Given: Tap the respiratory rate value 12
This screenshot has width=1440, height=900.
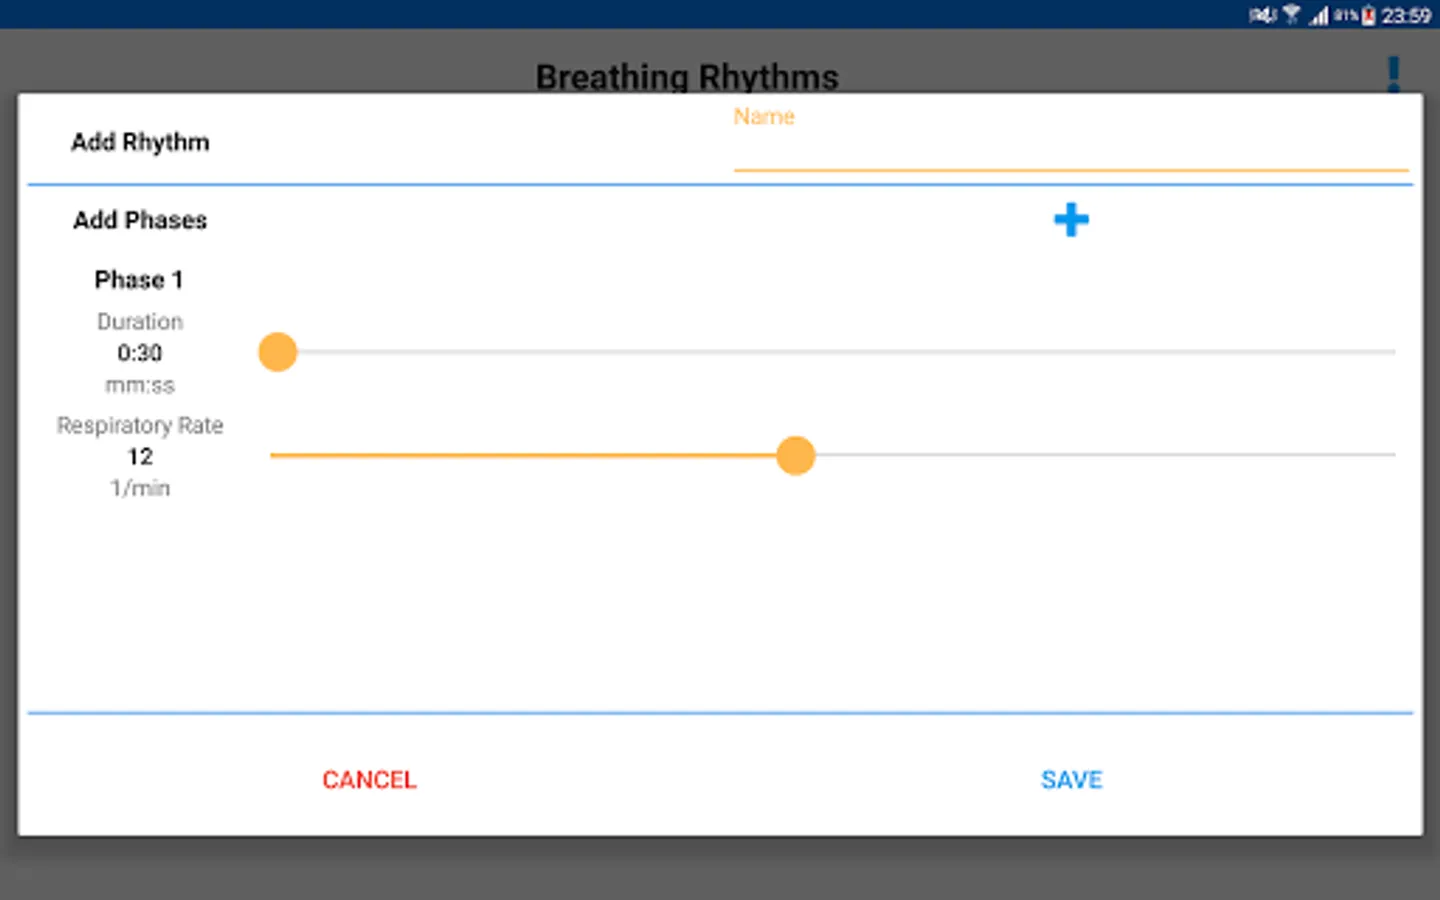Looking at the screenshot, I should [140, 457].
